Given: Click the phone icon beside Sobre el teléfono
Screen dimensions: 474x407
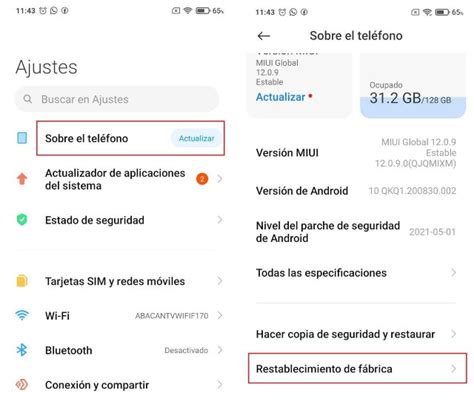Looking at the screenshot, I should point(22,138).
